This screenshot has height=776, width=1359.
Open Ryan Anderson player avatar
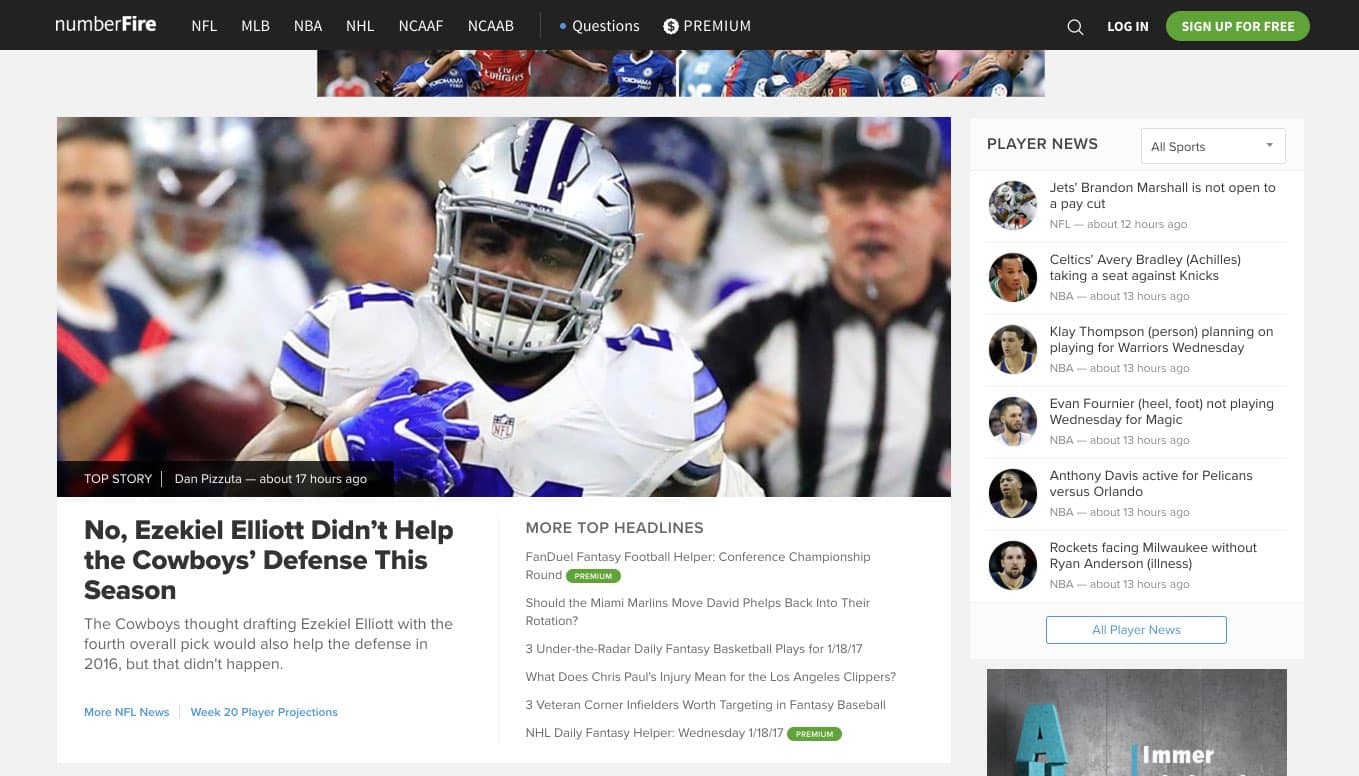[x=1013, y=565]
